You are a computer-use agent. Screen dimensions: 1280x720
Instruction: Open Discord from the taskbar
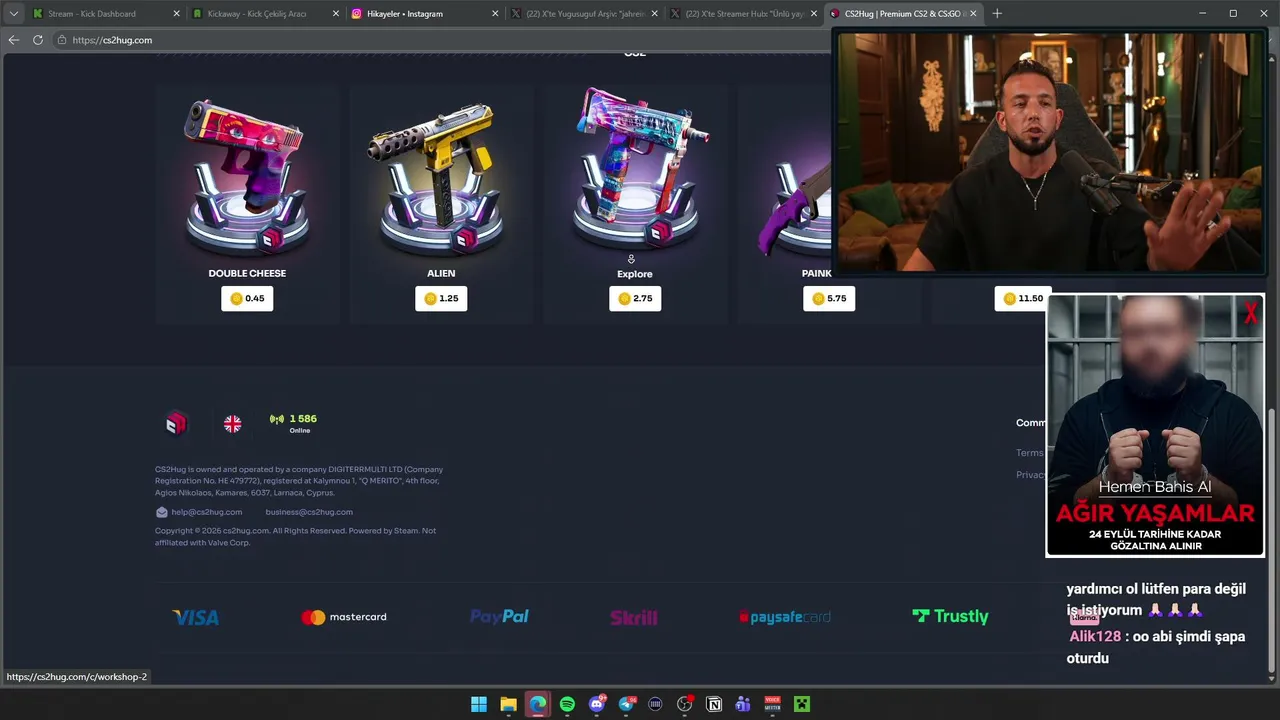point(597,704)
